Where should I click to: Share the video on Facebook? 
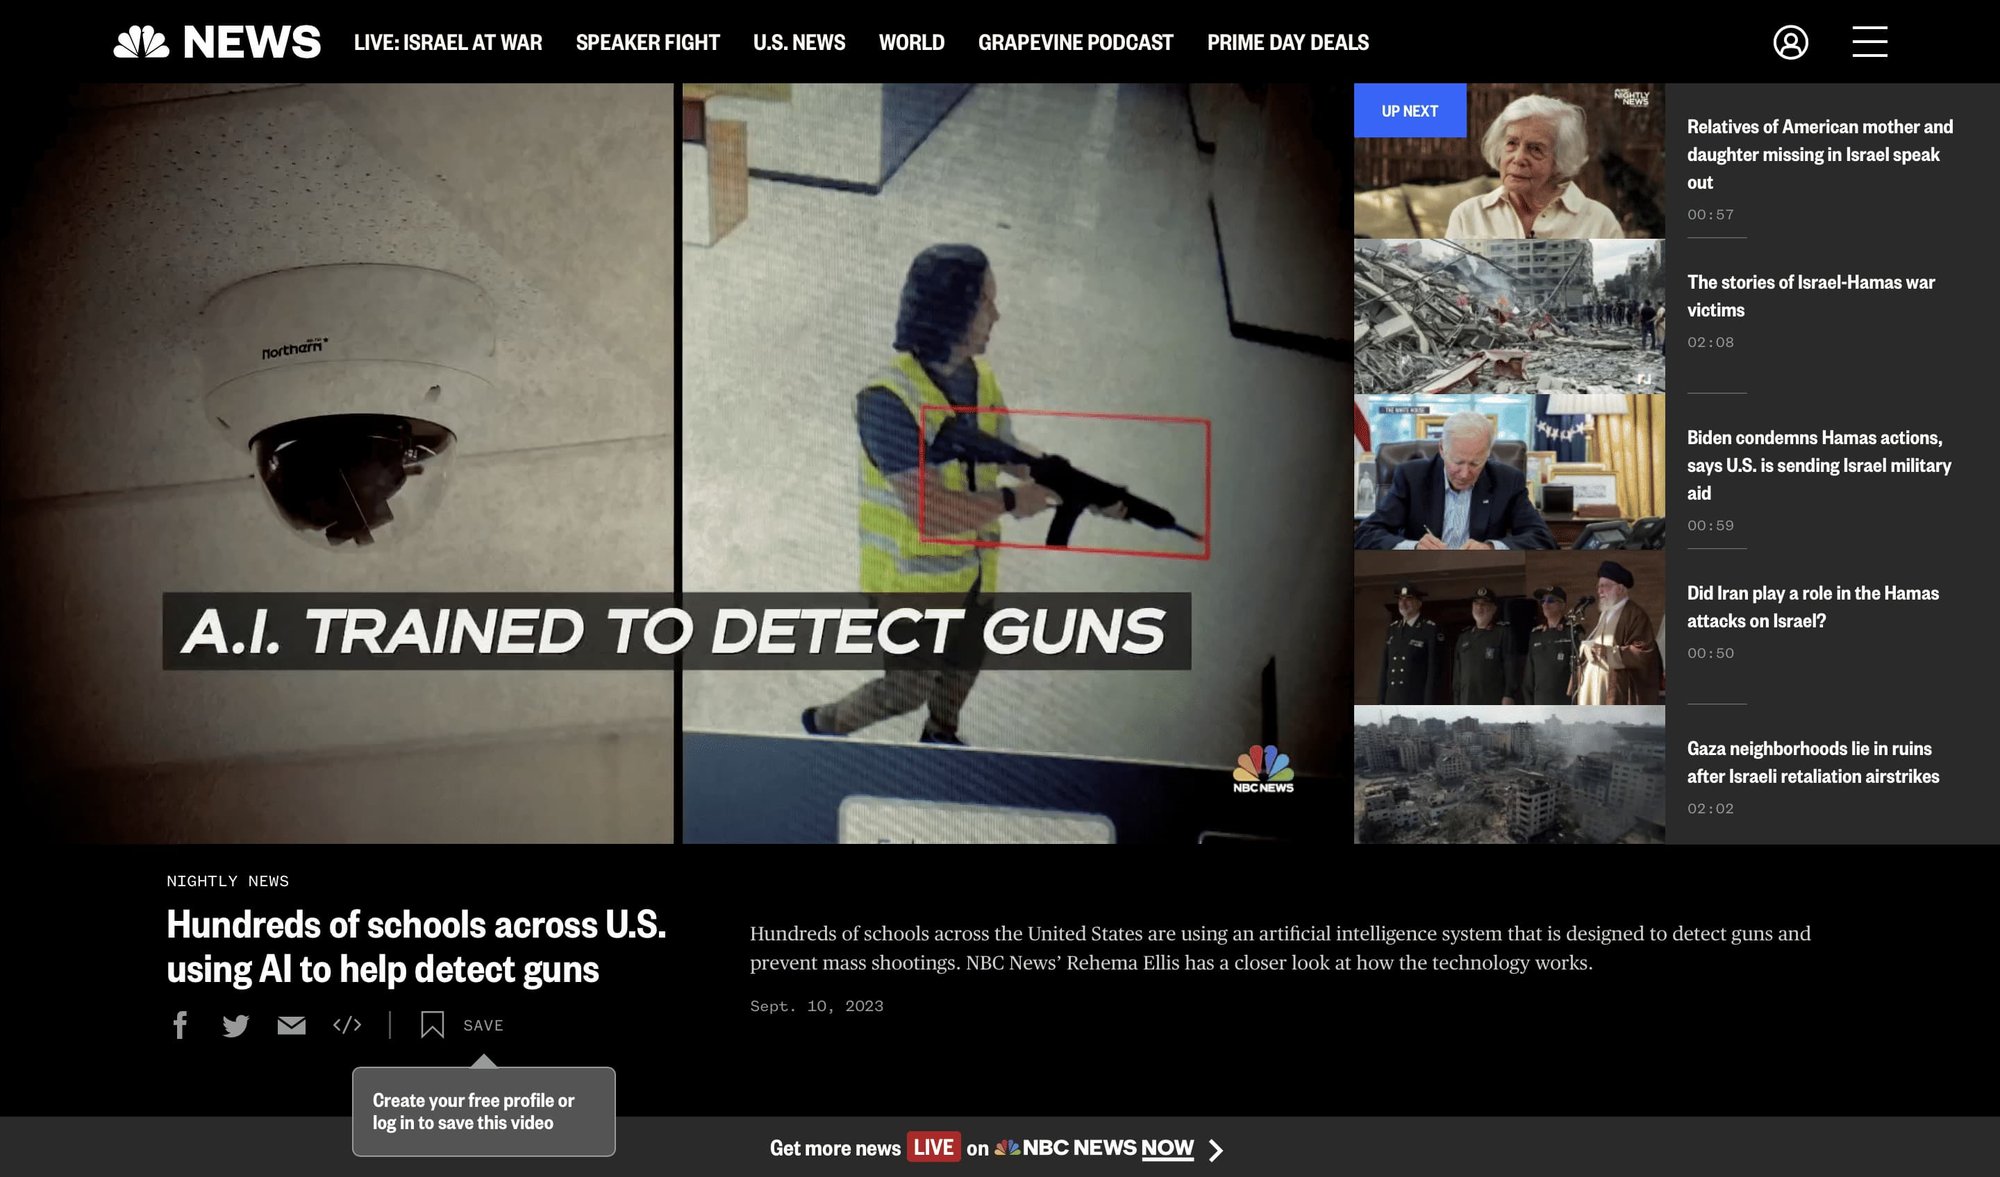point(181,1025)
